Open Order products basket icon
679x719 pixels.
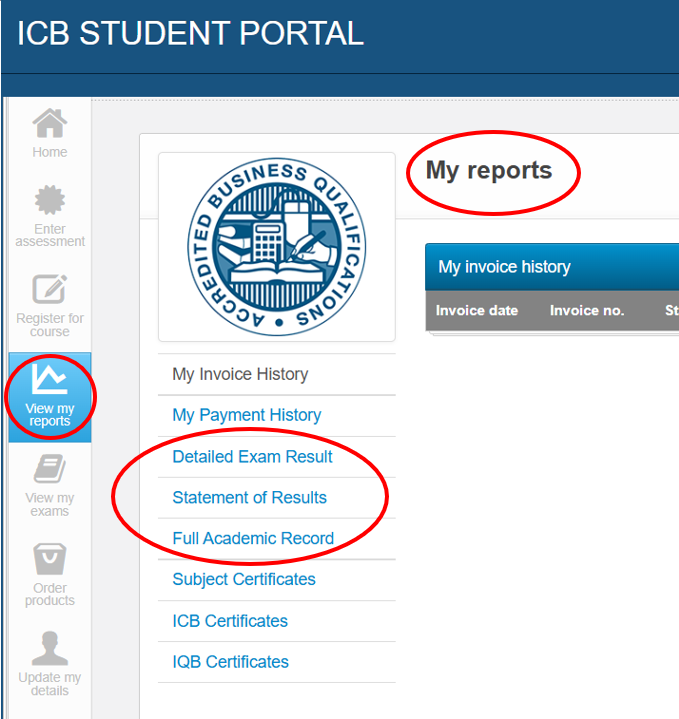click(50, 559)
